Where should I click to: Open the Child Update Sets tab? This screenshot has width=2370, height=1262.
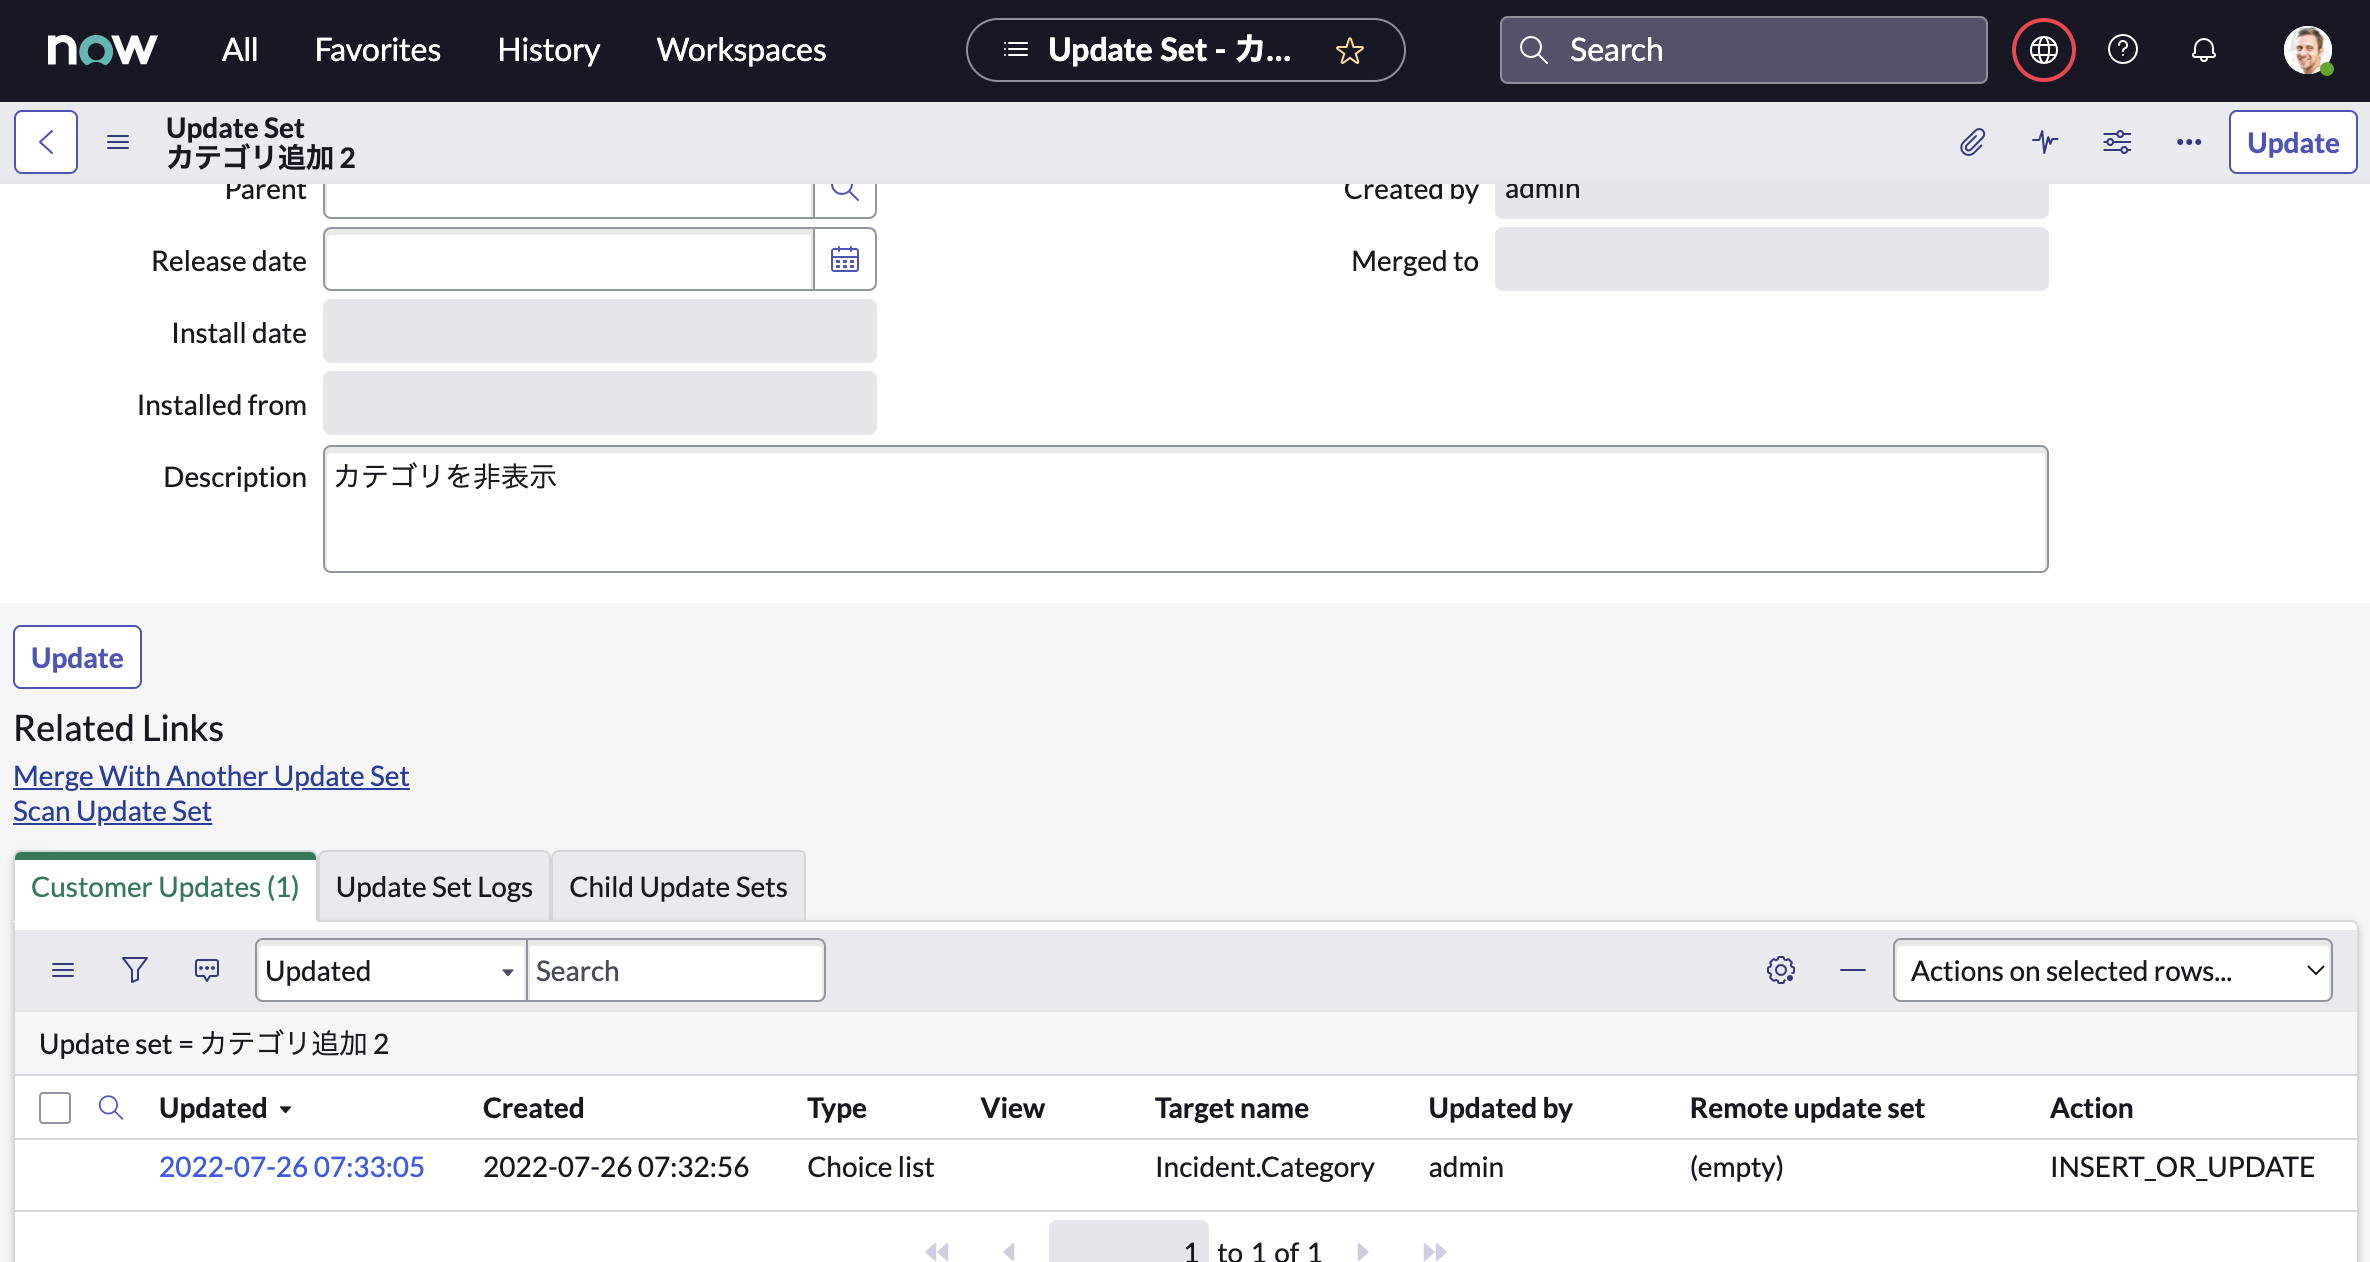click(678, 887)
